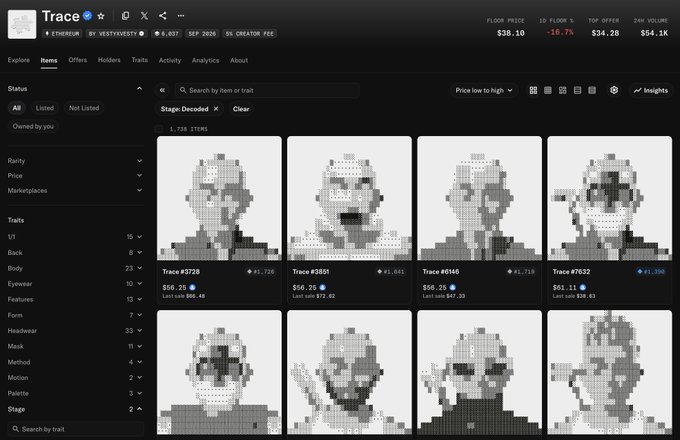
Task: Open the Analytics tab
Action: [205, 60]
